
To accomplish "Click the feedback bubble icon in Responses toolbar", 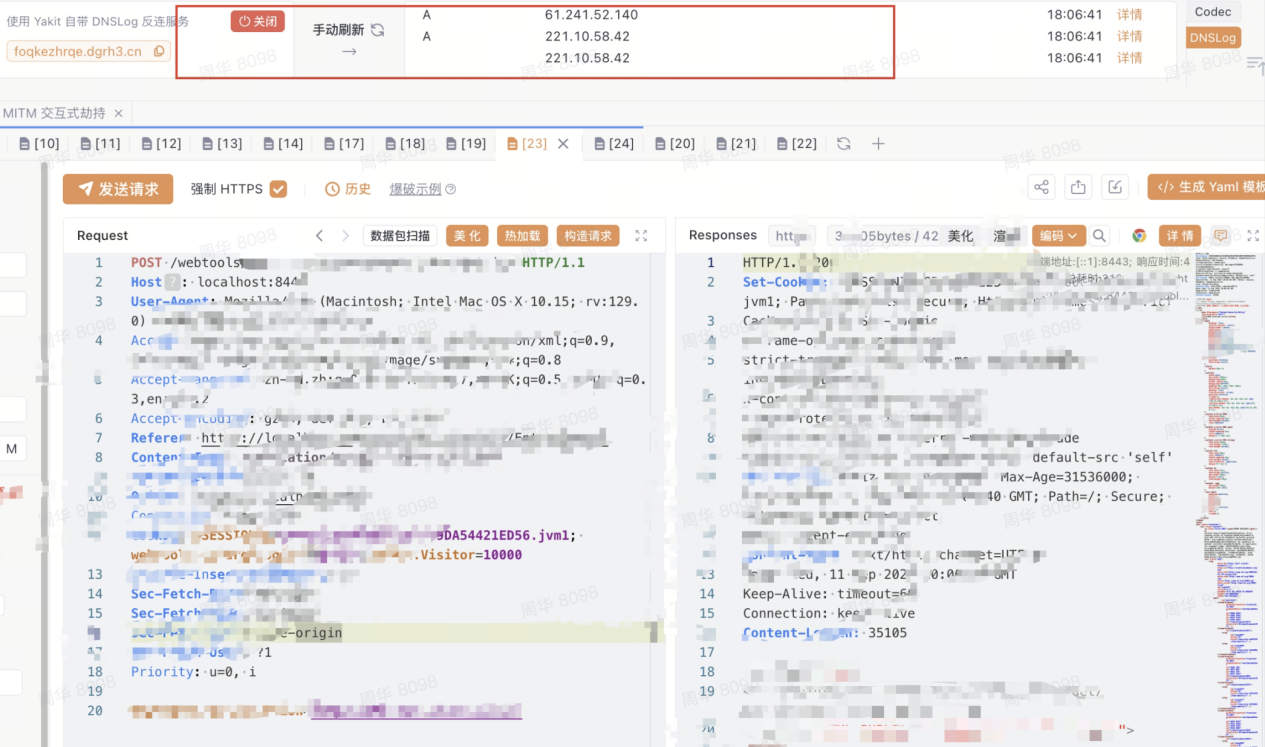I will (1222, 235).
